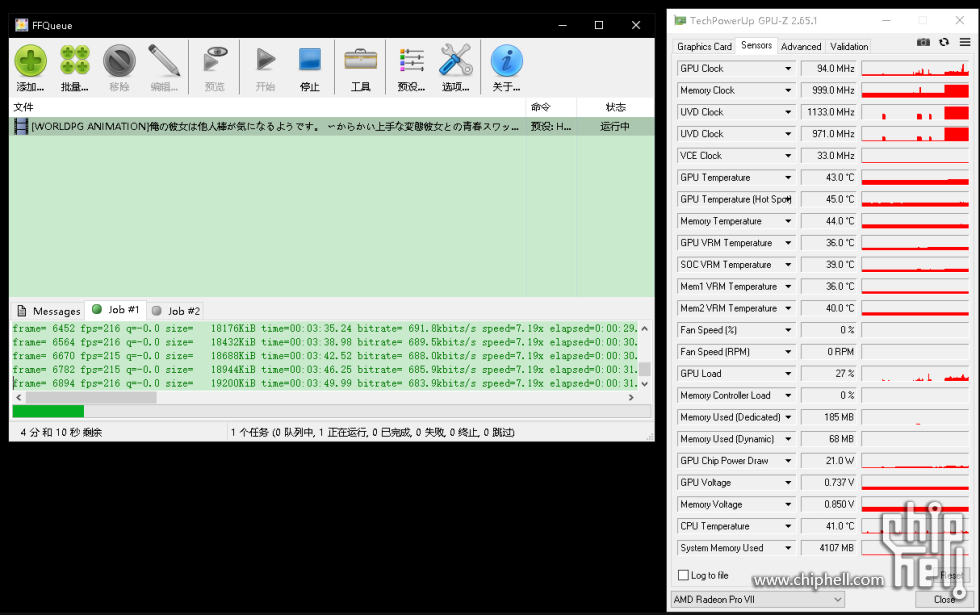
Task: Click the 状态 column header
Action: tap(615, 107)
